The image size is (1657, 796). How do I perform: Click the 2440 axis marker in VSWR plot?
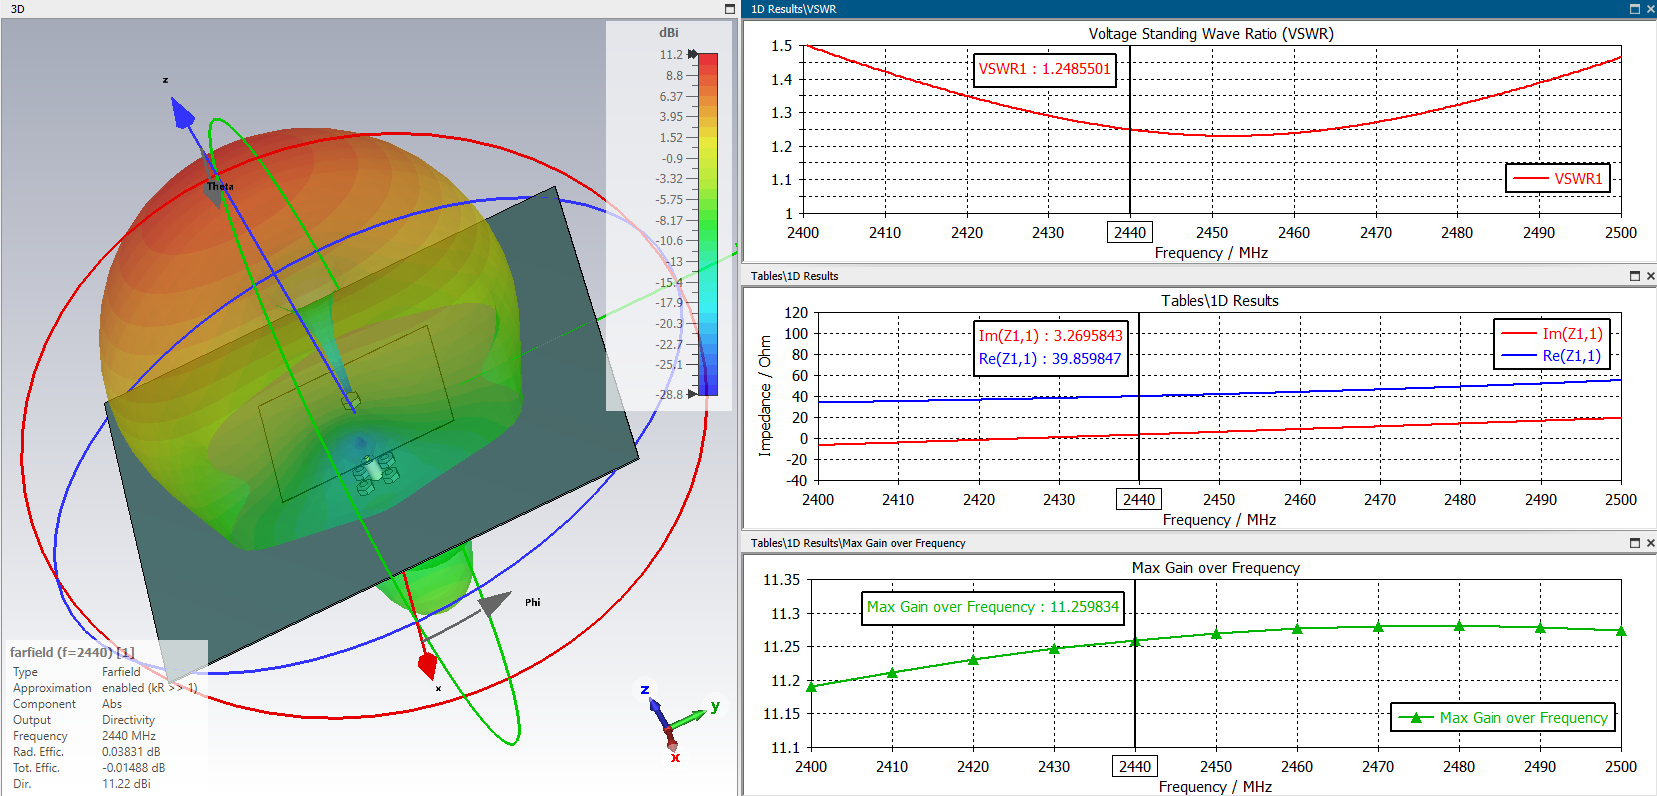pyautogui.click(x=1130, y=233)
